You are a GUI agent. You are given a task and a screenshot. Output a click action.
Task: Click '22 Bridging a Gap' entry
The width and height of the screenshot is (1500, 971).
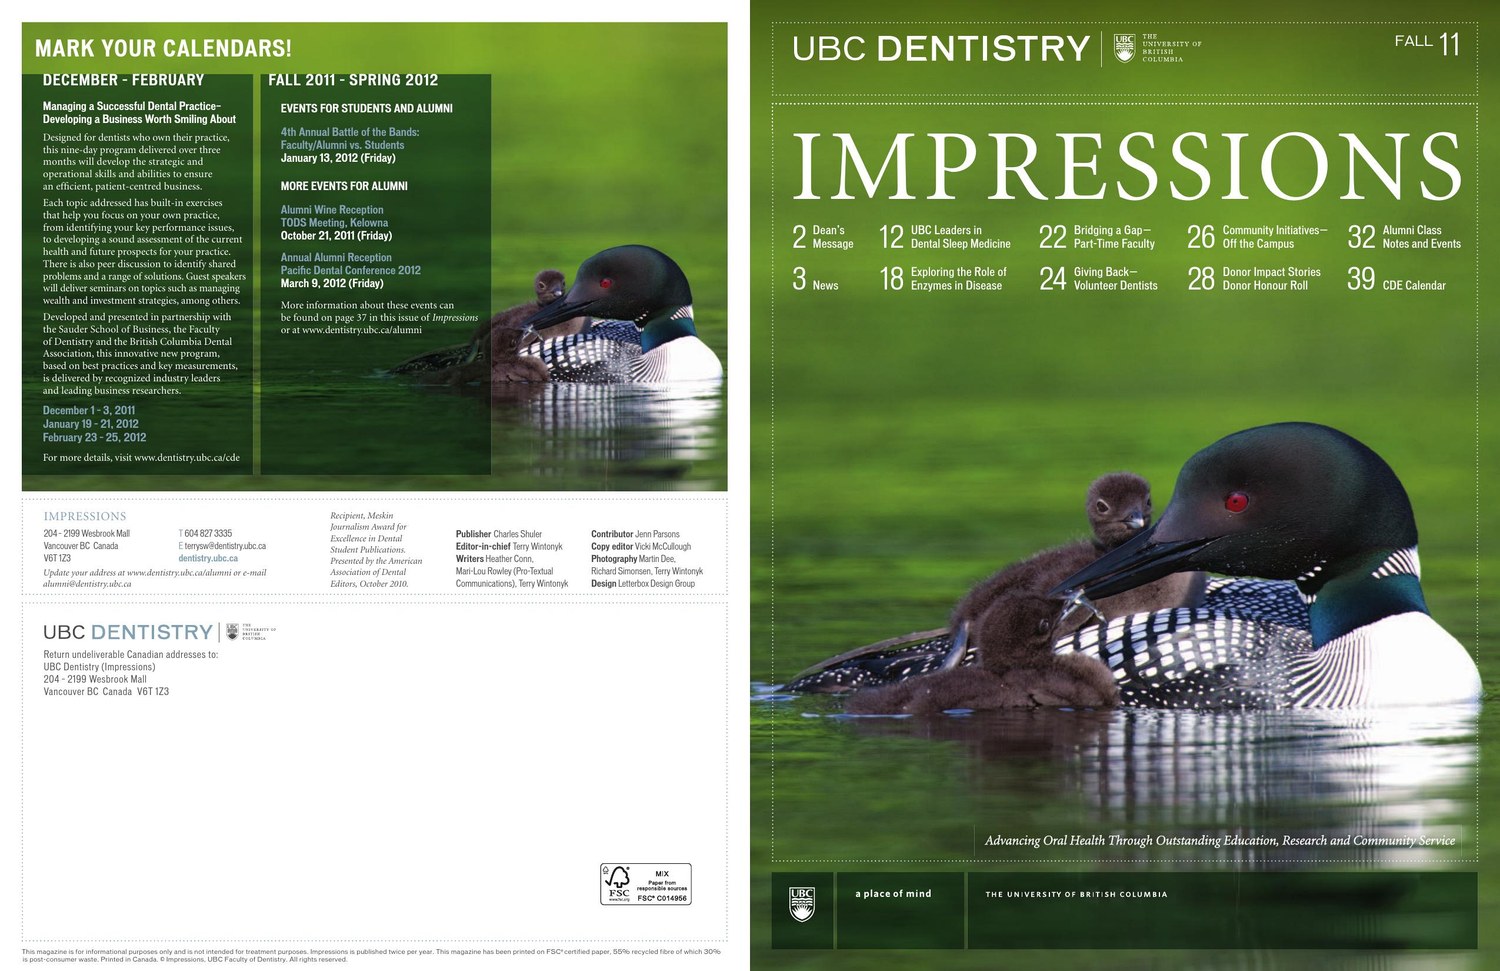click(1097, 237)
